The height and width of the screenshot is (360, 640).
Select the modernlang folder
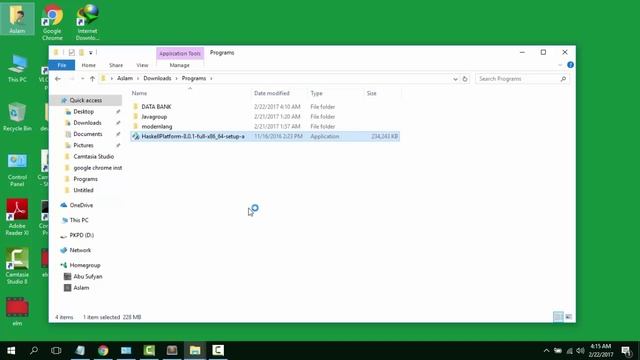pos(157,127)
